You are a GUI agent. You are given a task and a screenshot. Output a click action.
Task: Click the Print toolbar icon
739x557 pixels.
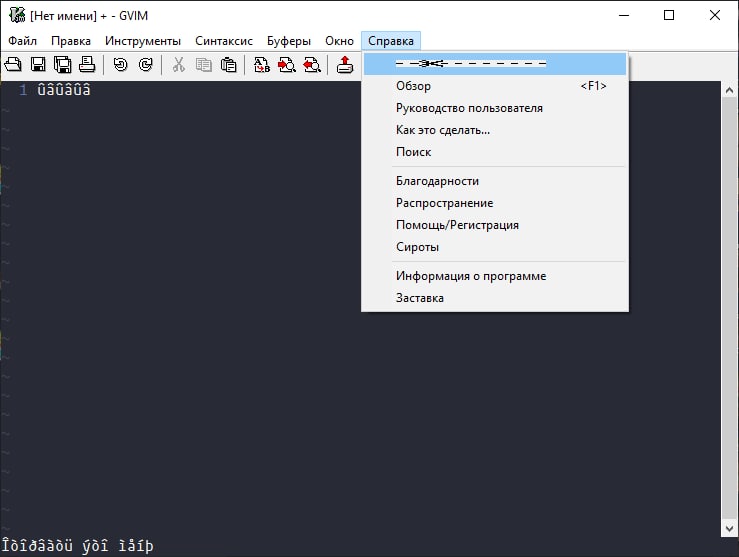click(x=87, y=64)
